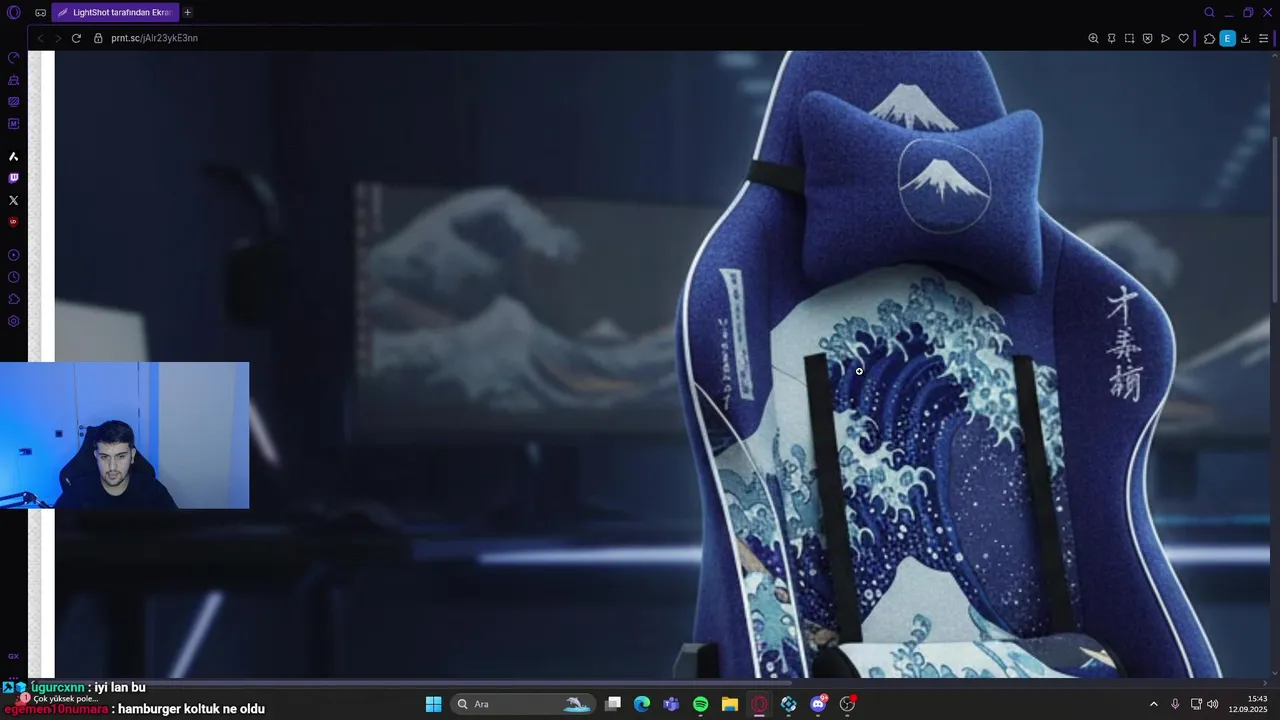Switch to the LightShot tarafından Ekran tab
Viewport: 1280px width, 720px height.
tap(114, 12)
